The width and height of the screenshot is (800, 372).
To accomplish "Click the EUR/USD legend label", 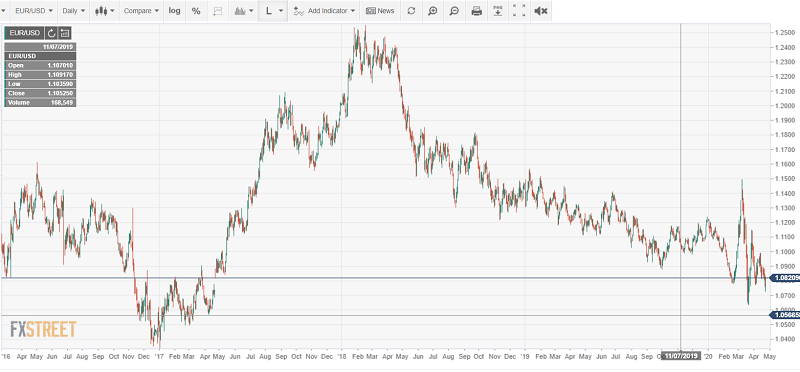I will point(24,33).
